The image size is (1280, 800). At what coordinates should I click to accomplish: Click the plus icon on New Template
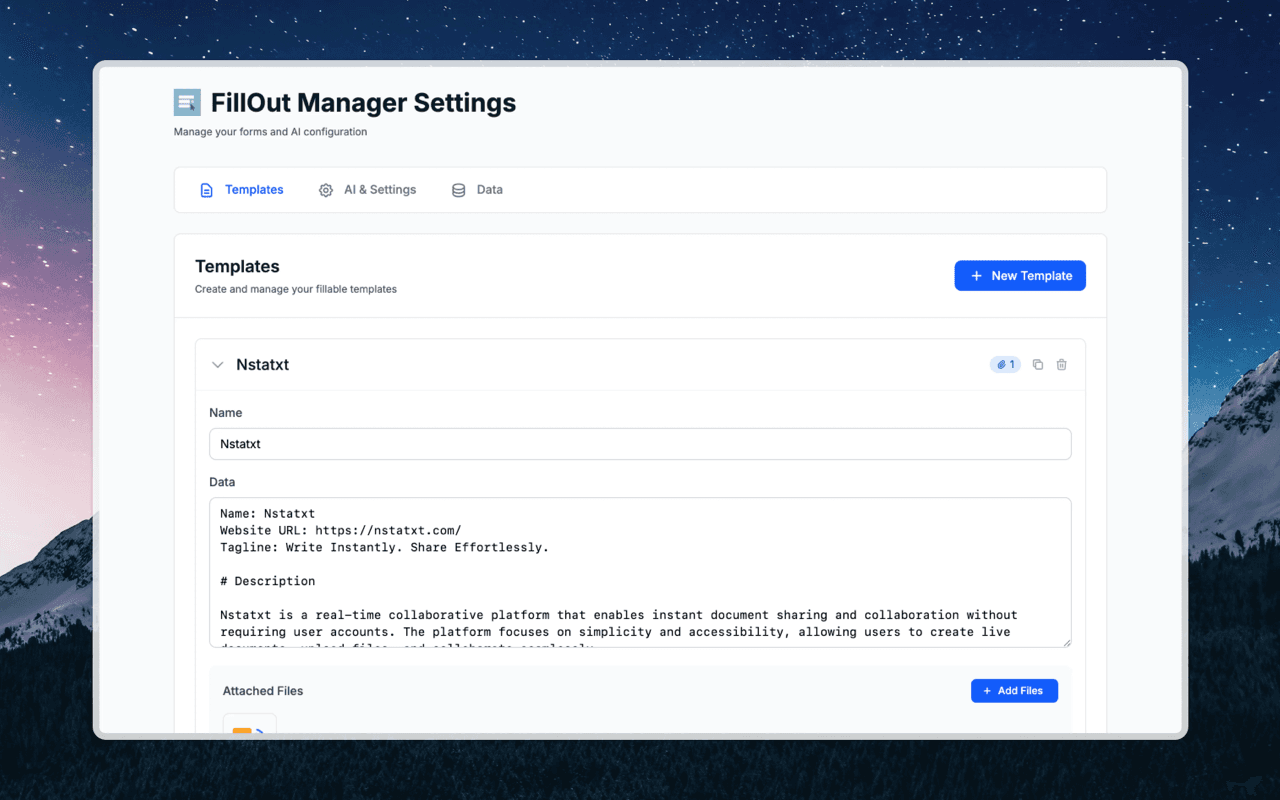pos(975,275)
